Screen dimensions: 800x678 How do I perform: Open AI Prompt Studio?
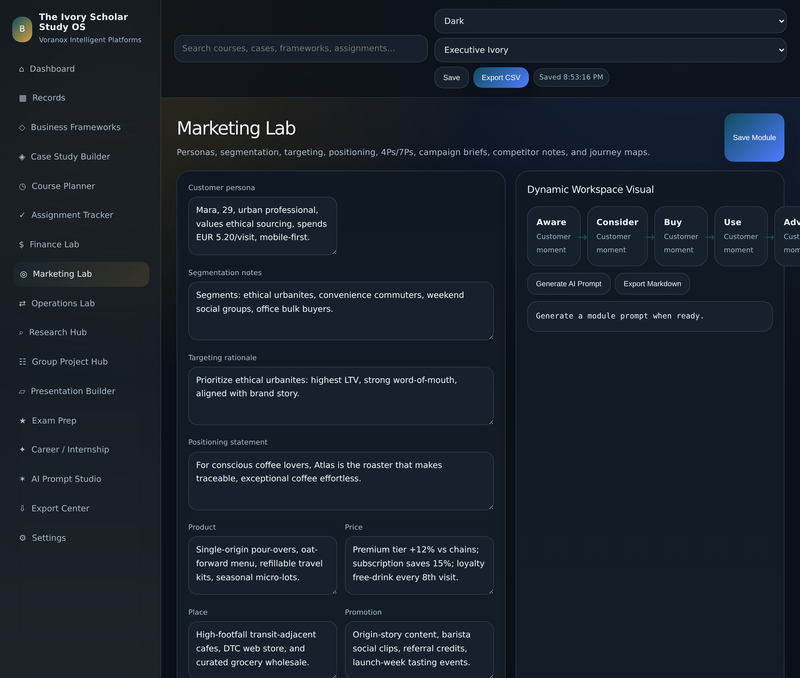click(81, 480)
